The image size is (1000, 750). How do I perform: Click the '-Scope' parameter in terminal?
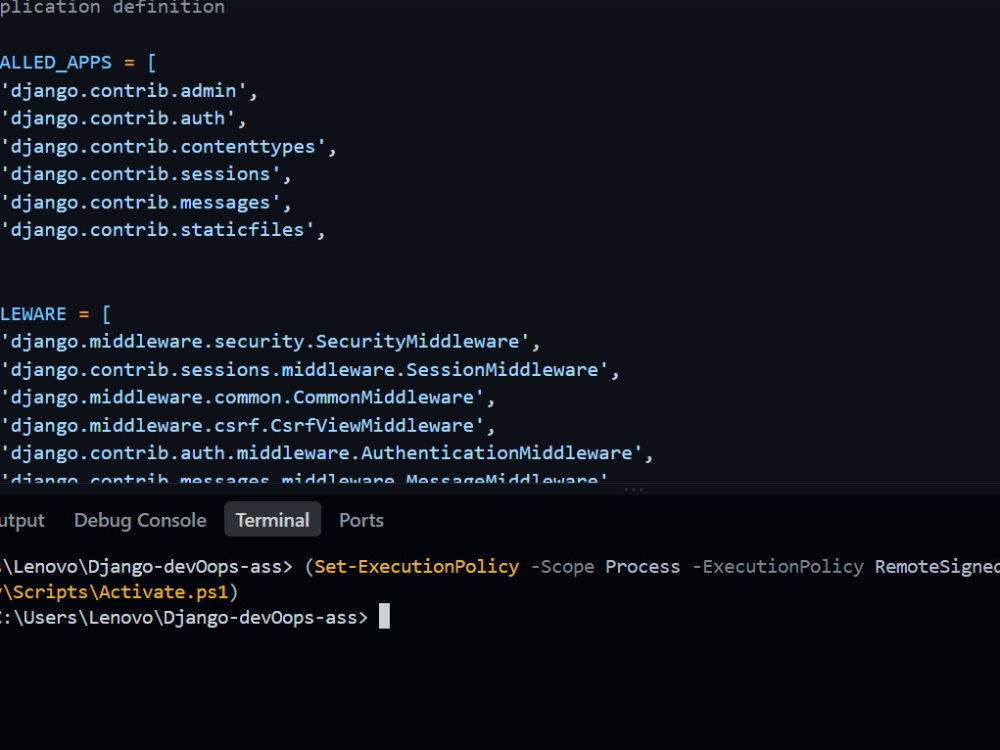[562, 566]
